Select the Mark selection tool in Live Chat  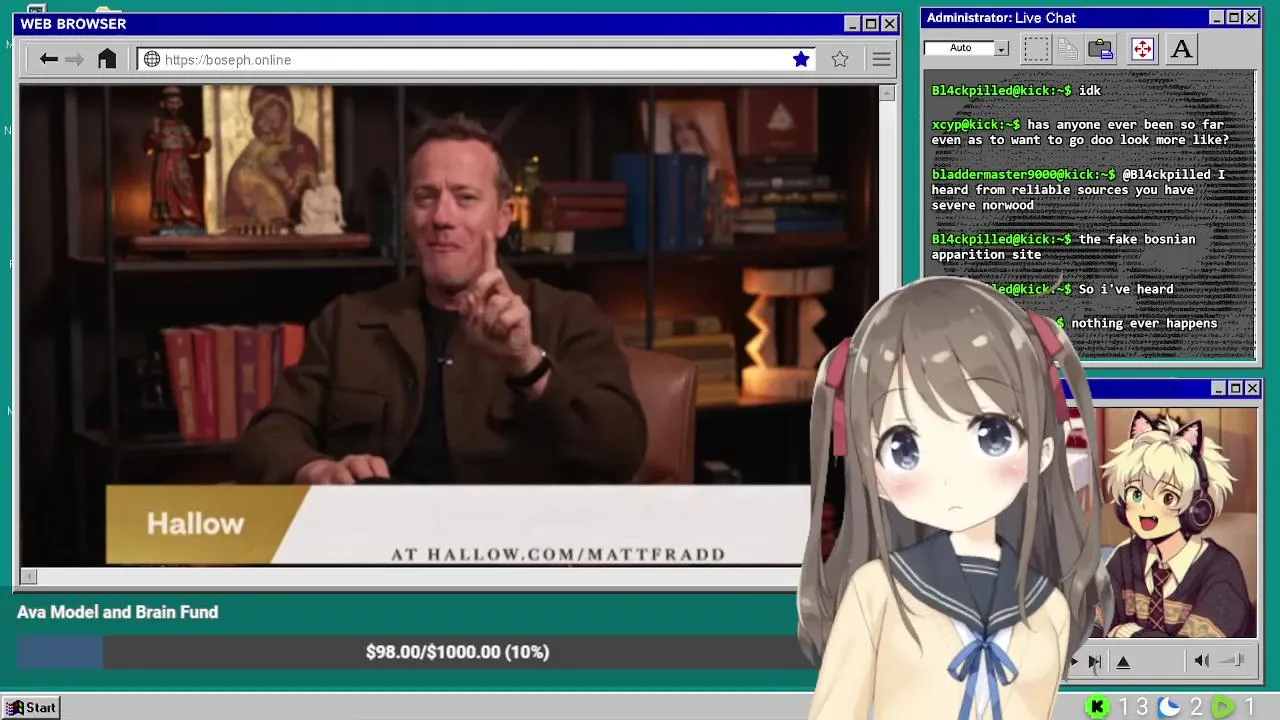tap(1036, 49)
